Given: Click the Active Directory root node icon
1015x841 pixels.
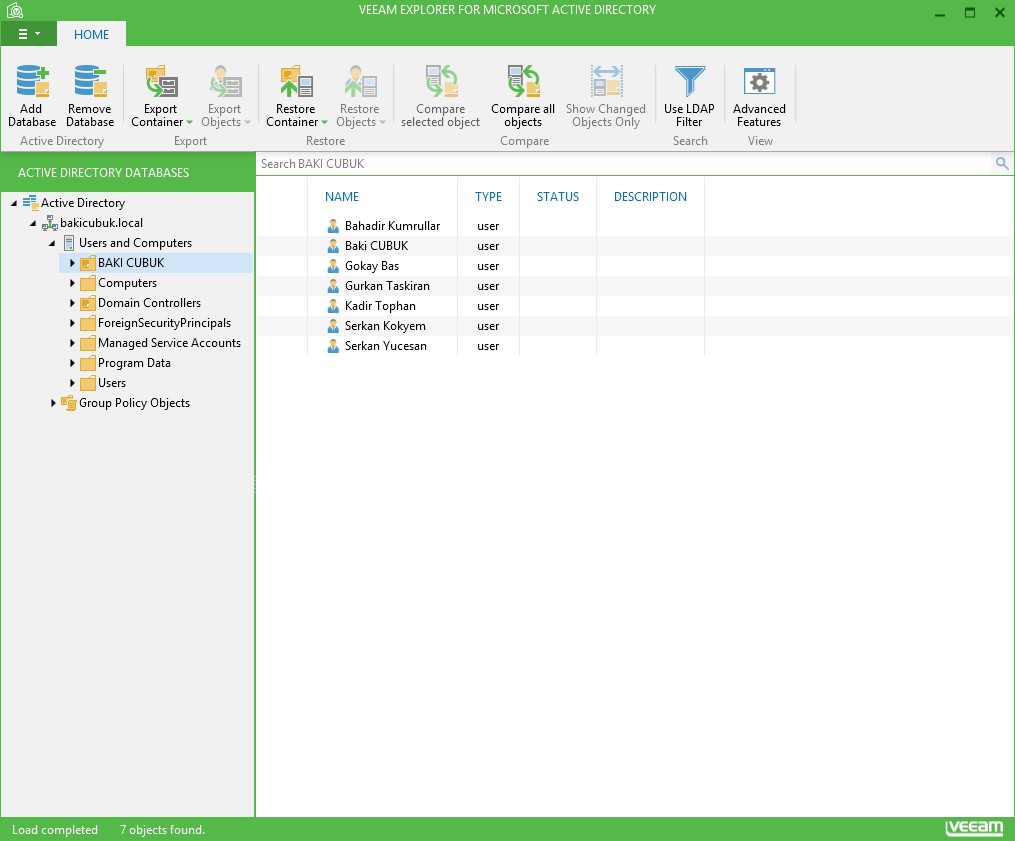Looking at the screenshot, I should click(x=30, y=203).
